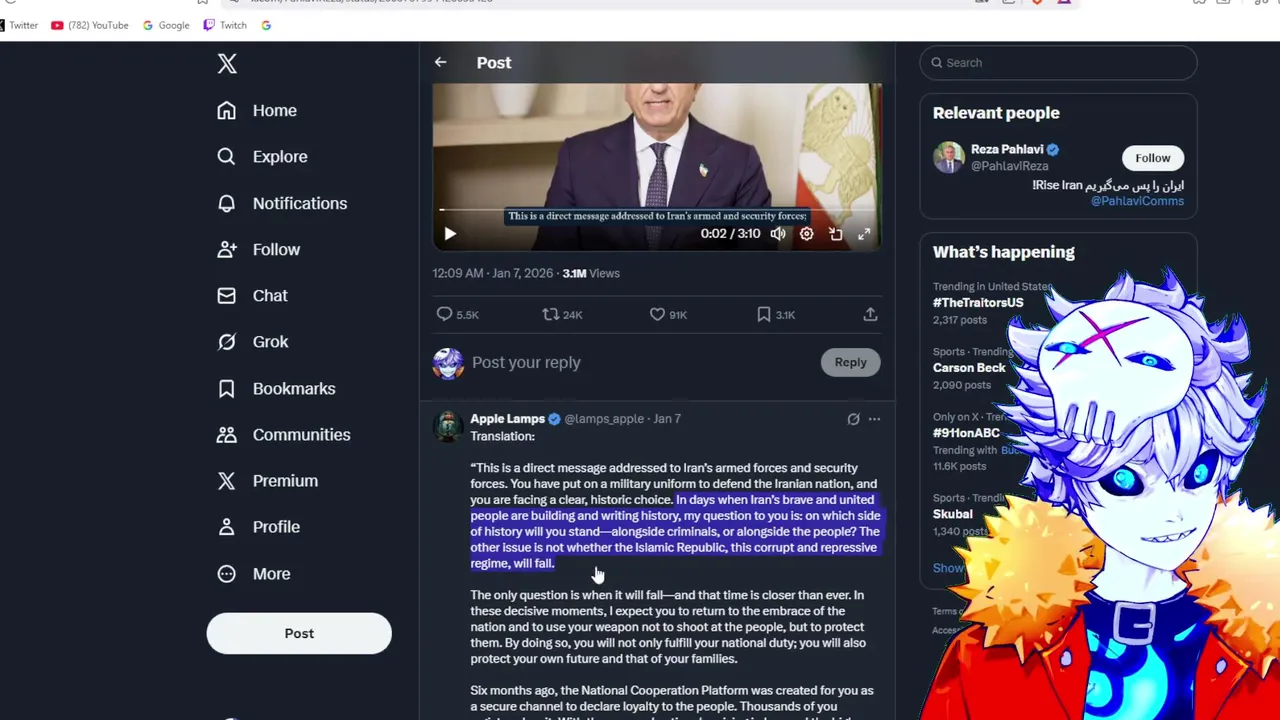Open the Follow sidebar item
This screenshot has height=720, width=1280.
point(258,249)
